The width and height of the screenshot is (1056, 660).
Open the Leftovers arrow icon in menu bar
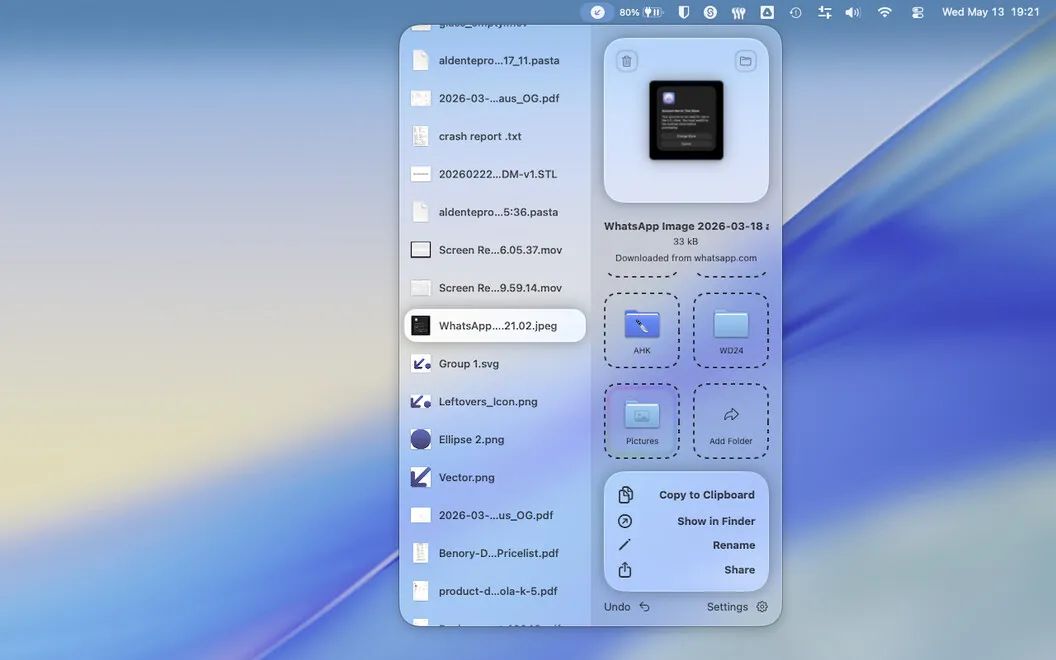[x=597, y=12]
